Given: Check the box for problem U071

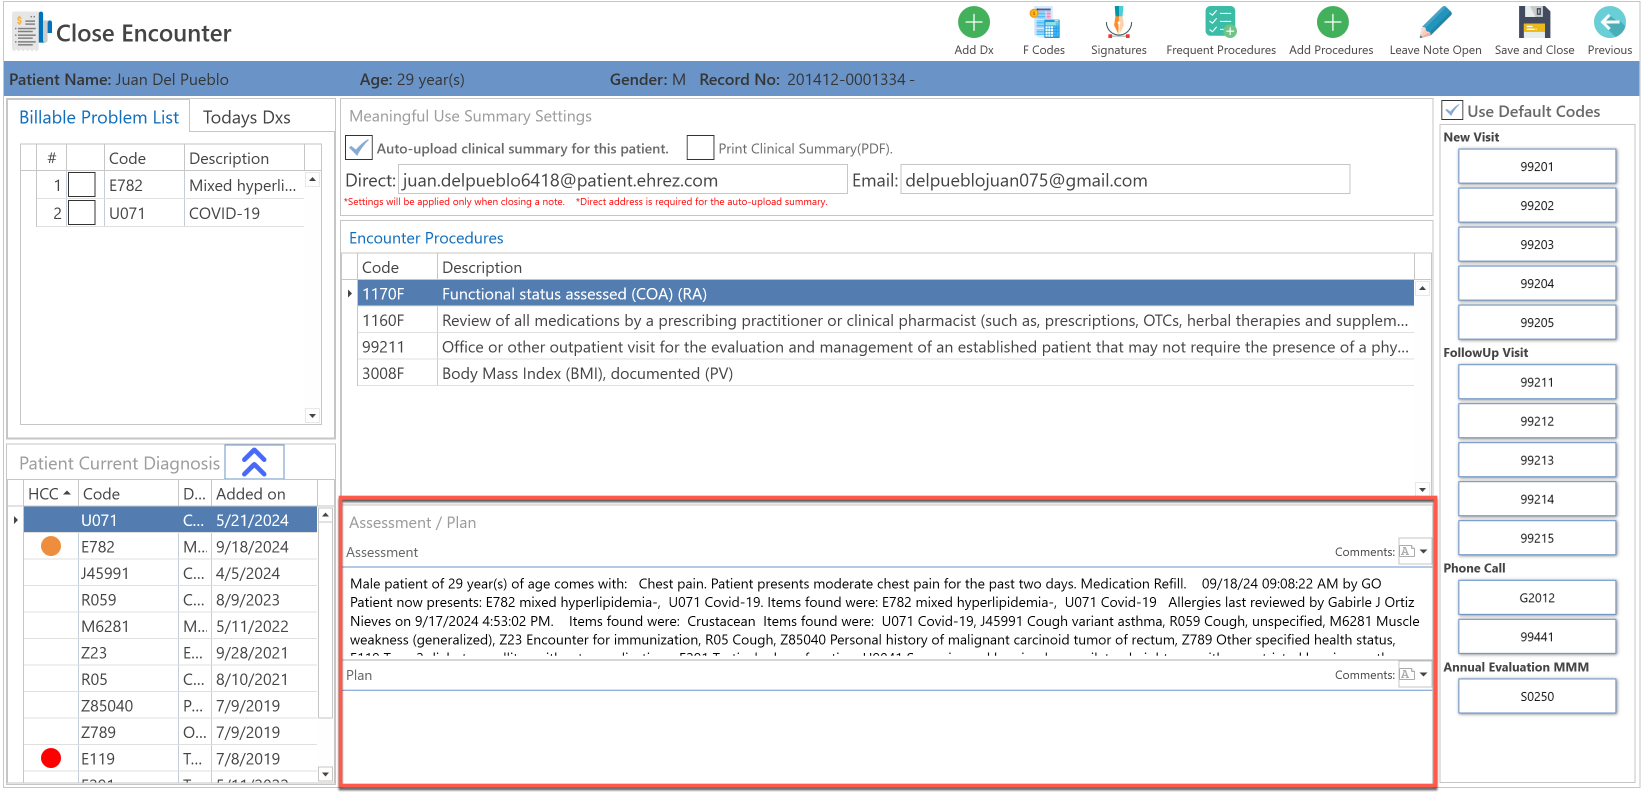Looking at the screenshot, I should tap(81, 213).
